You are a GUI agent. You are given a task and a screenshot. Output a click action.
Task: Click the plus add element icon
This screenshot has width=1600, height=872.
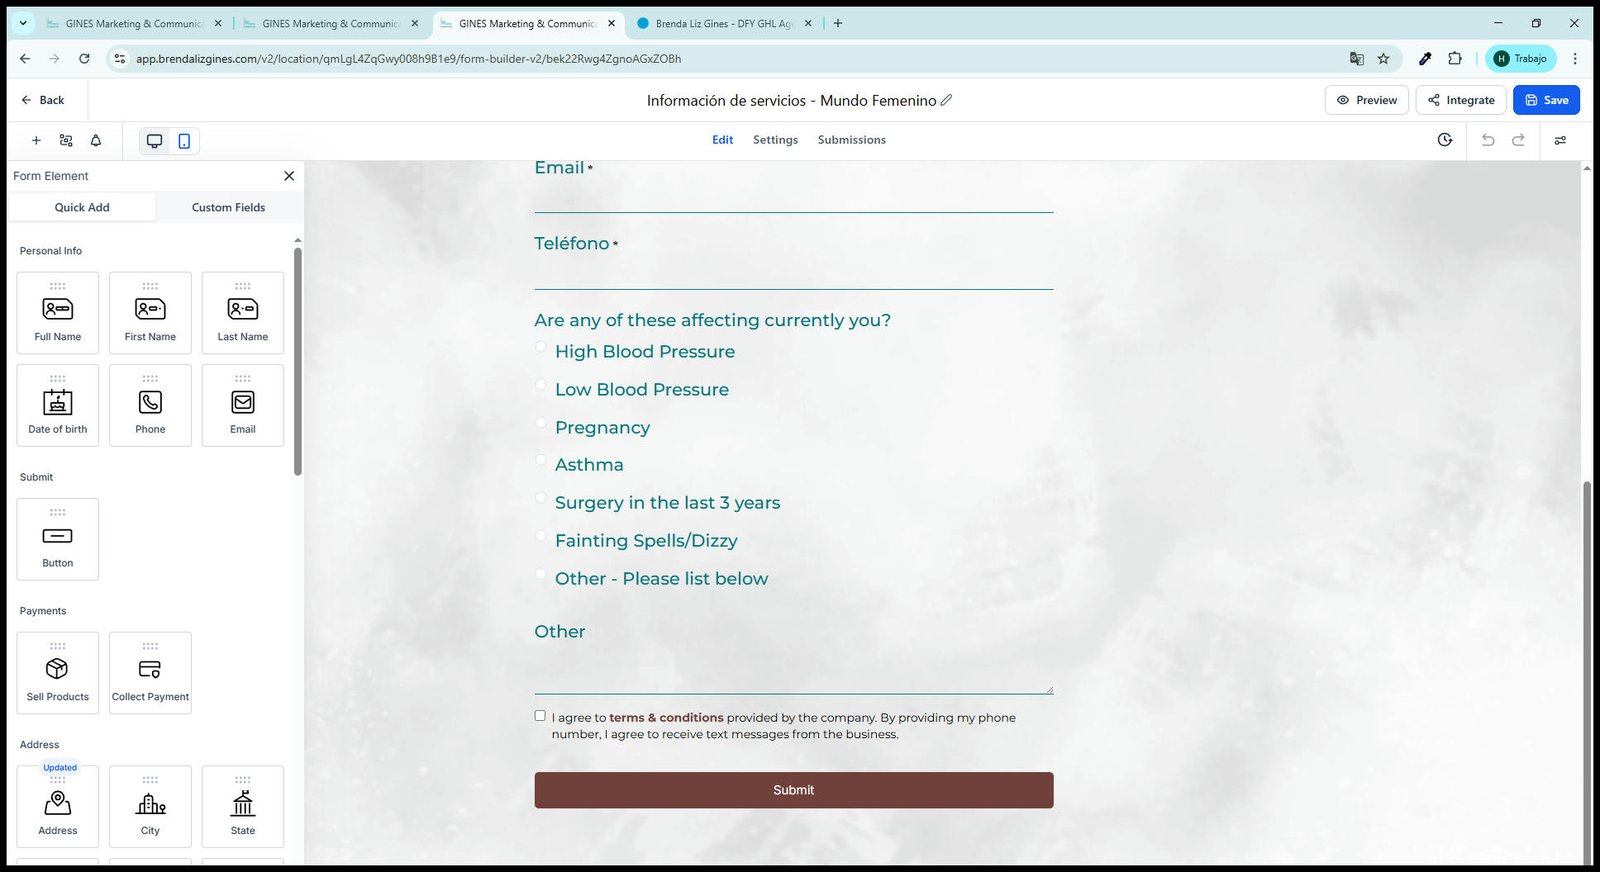(36, 141)
